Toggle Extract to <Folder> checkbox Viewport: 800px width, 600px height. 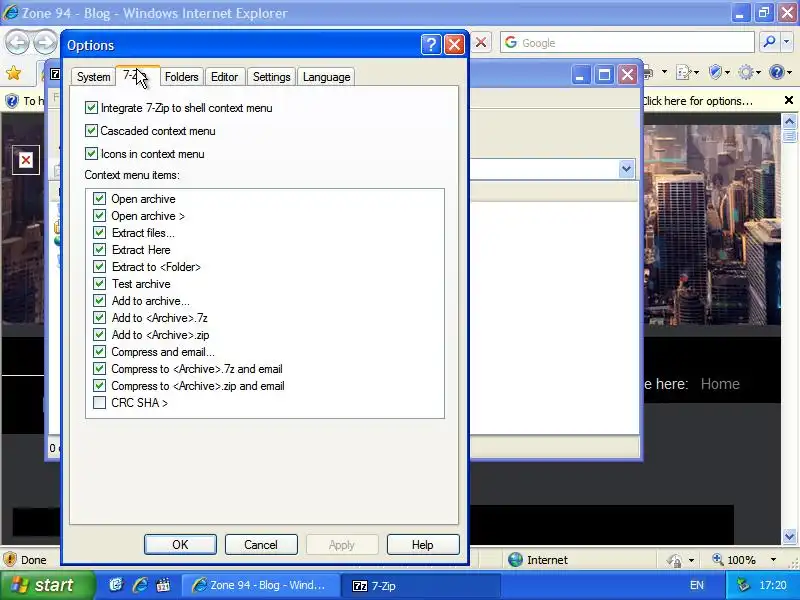(99, 267)
